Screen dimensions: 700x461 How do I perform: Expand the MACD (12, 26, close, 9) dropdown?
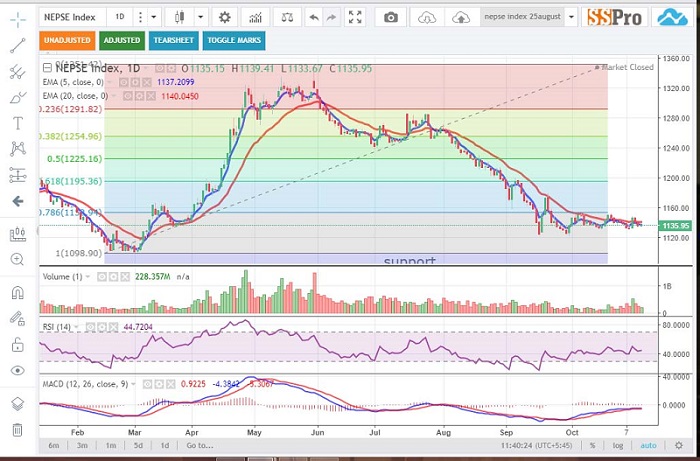point(133,384)
